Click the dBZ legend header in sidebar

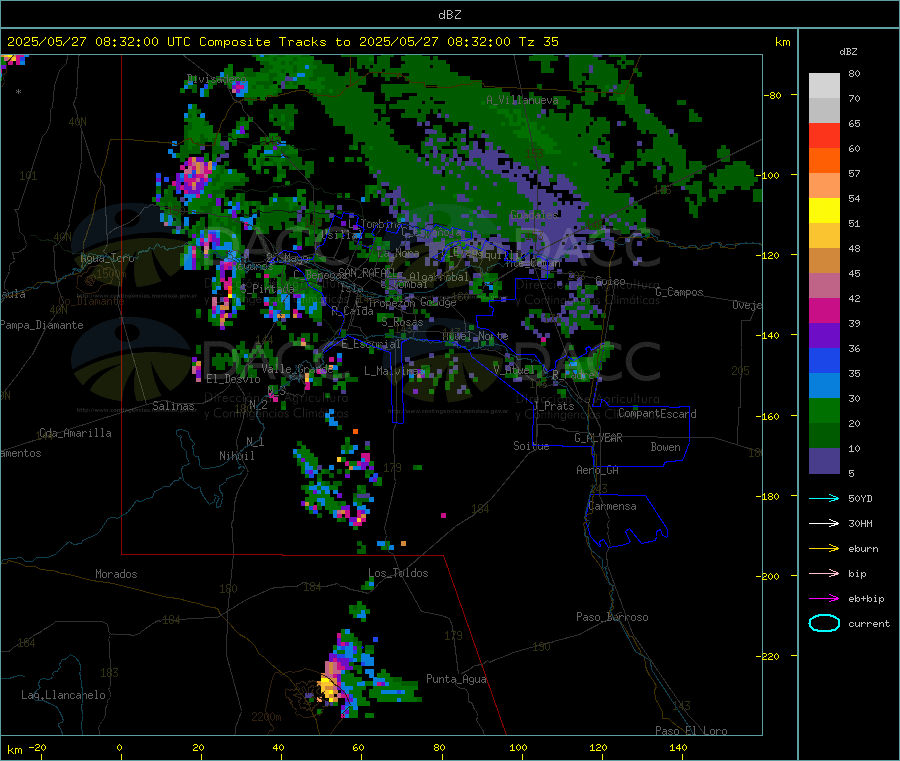tap(848, 52)
